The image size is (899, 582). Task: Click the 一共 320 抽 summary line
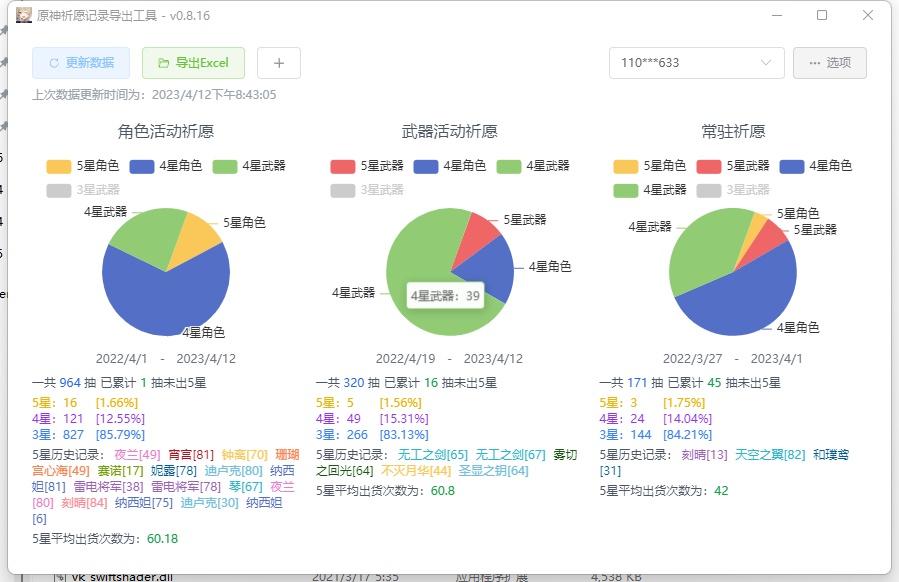pyautogui.click(x=406, y=383)
